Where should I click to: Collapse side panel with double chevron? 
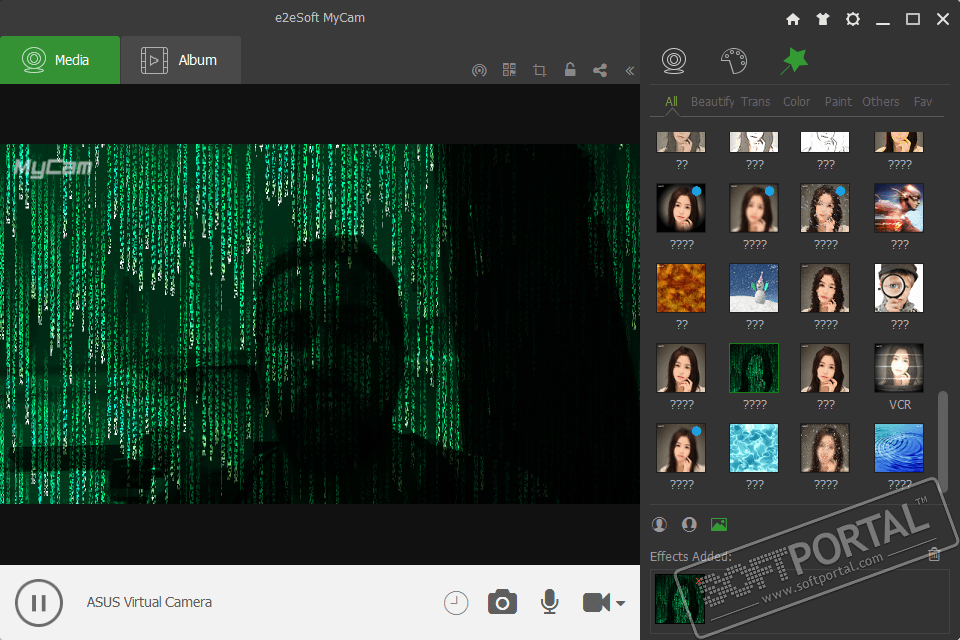[x=629, y=70]
